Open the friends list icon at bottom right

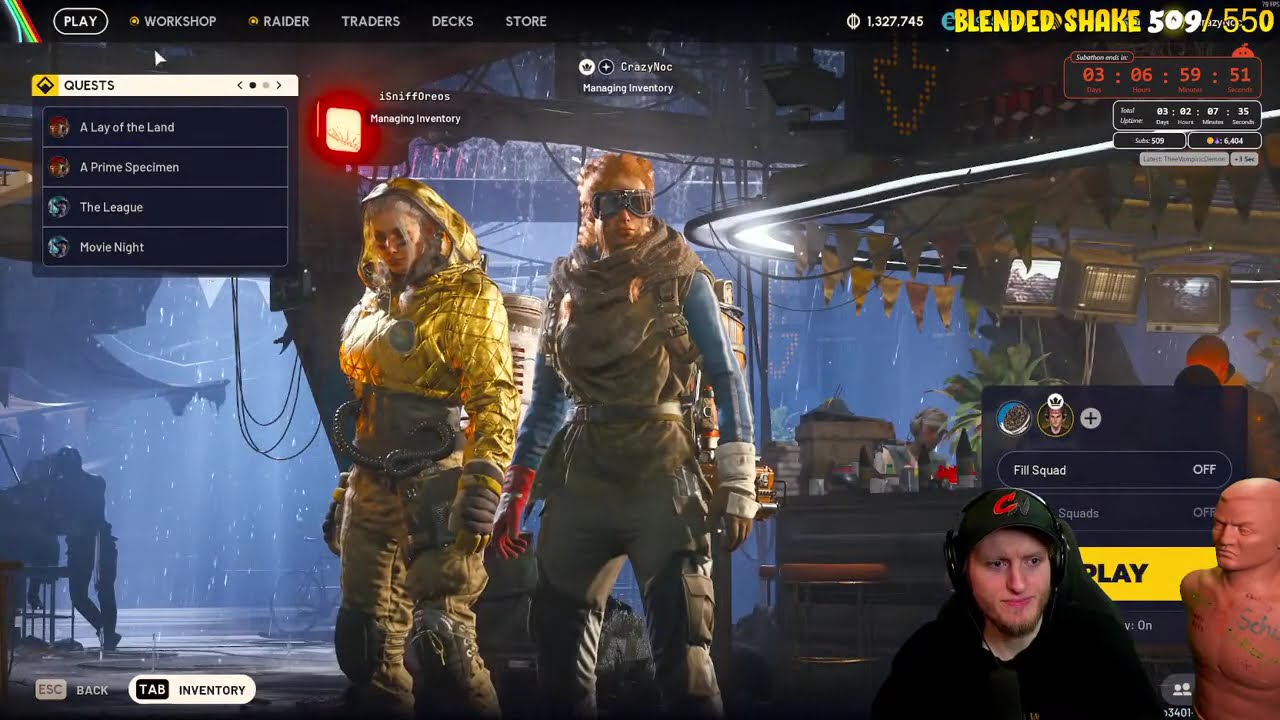[1181, 689]
